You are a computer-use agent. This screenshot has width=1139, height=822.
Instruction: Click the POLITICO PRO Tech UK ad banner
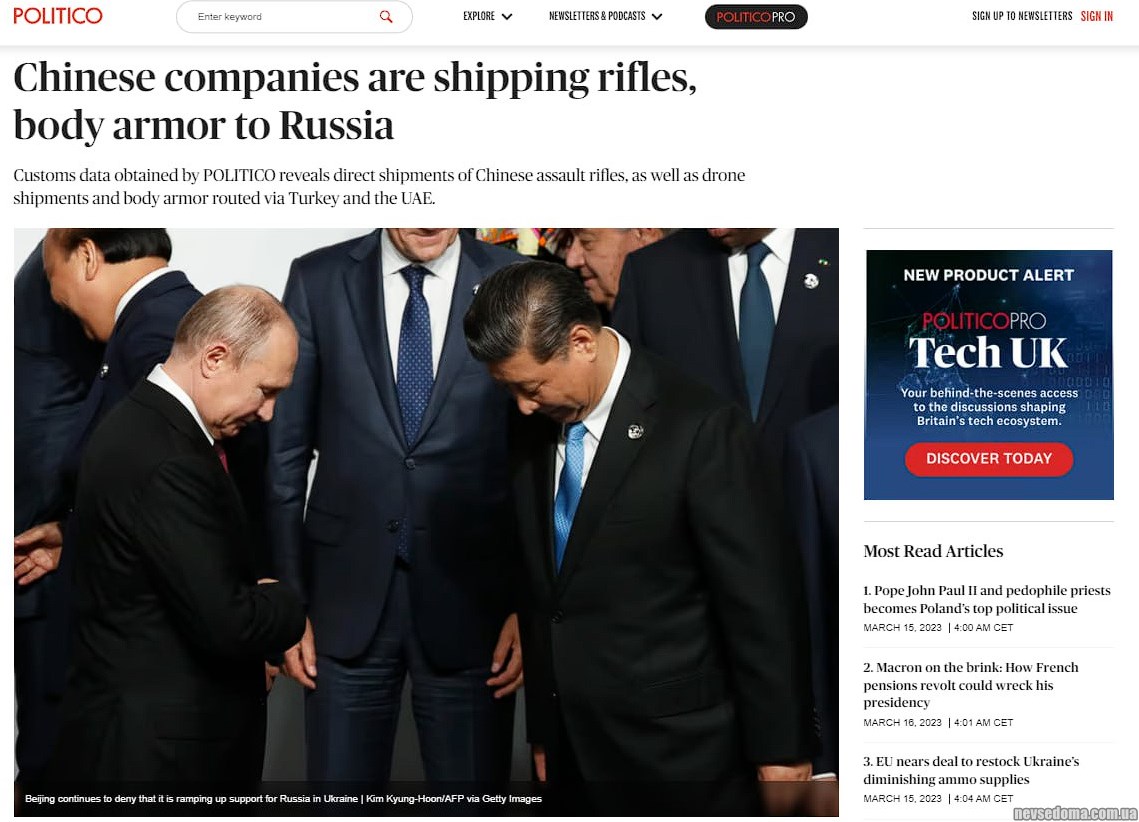pyautogui.click(x=988, y=375)
